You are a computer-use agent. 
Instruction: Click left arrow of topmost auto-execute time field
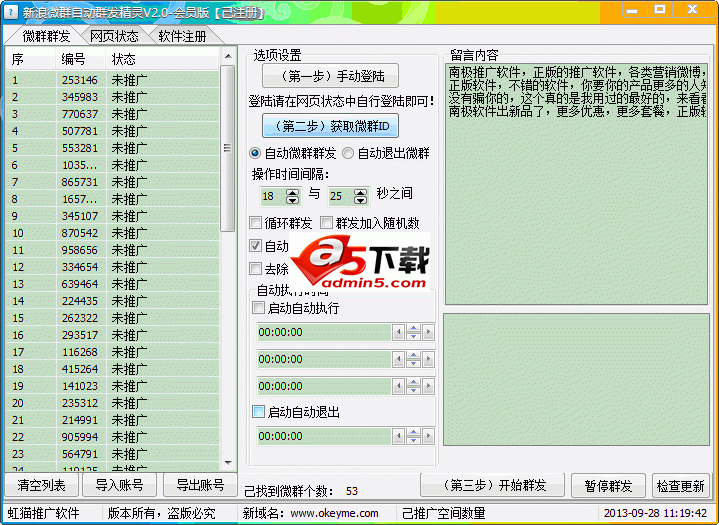[x=398, y=332]
